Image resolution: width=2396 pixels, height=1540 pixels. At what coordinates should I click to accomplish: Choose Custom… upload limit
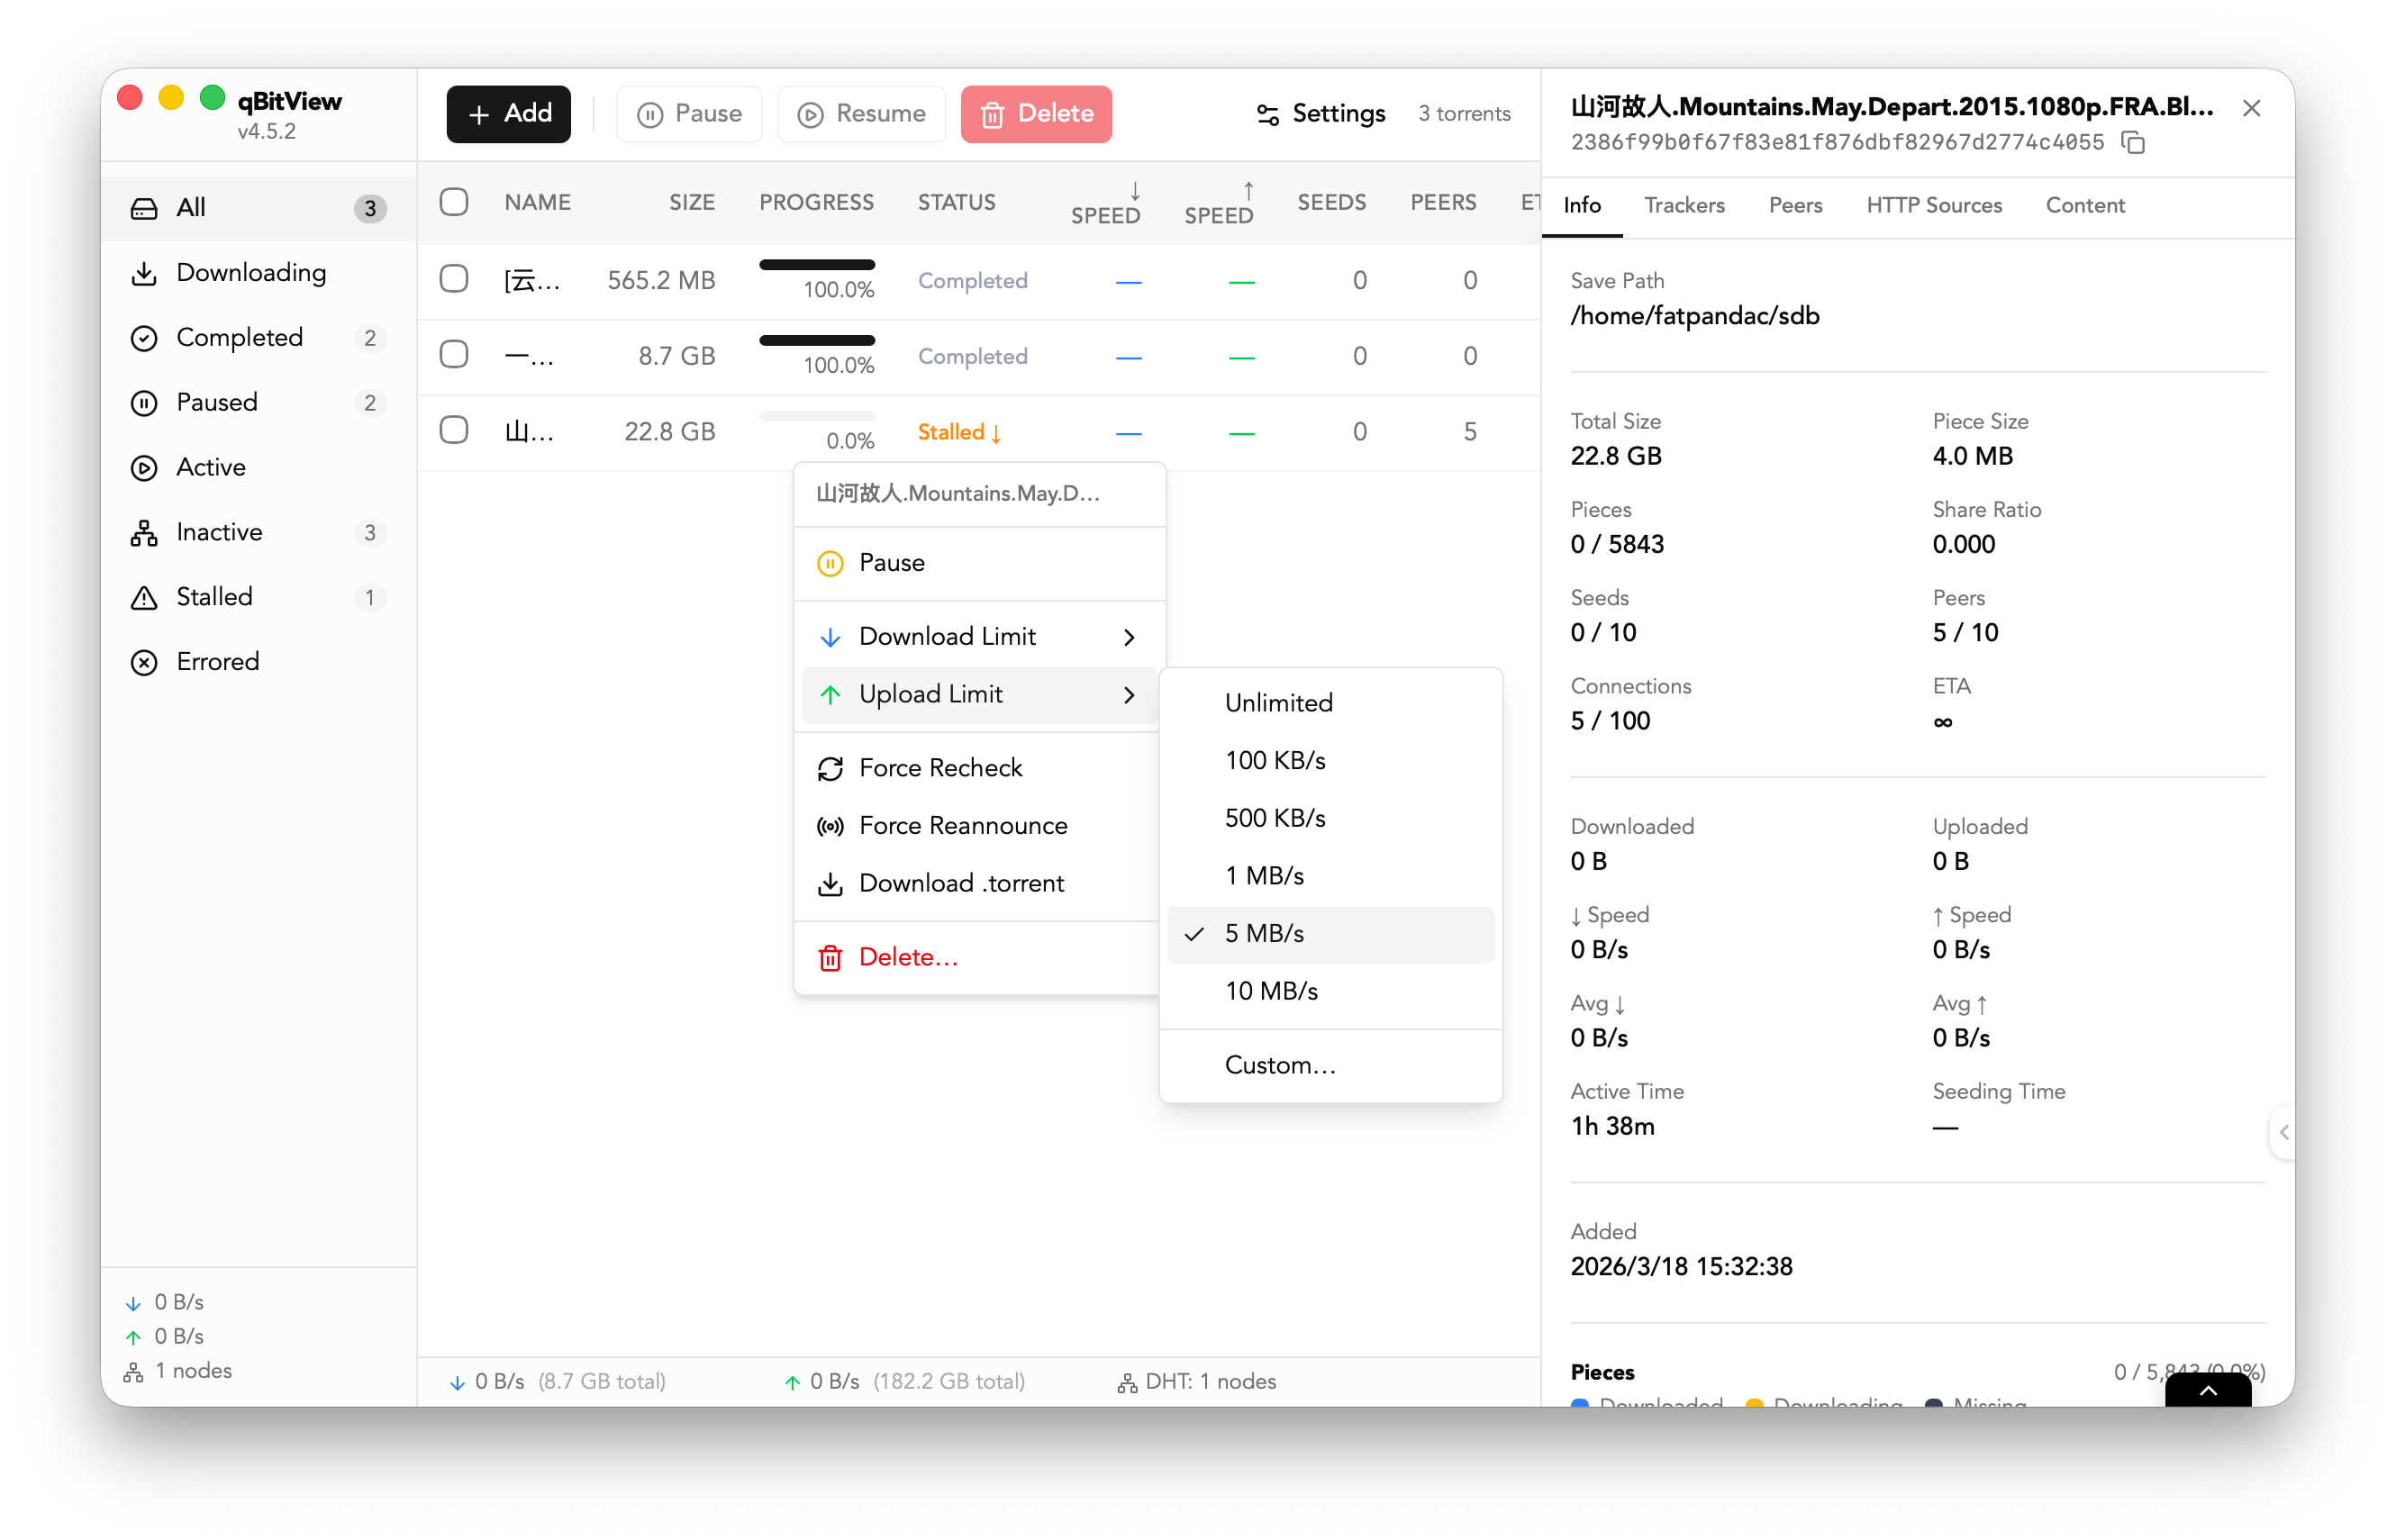(x=1331, y=1065)
